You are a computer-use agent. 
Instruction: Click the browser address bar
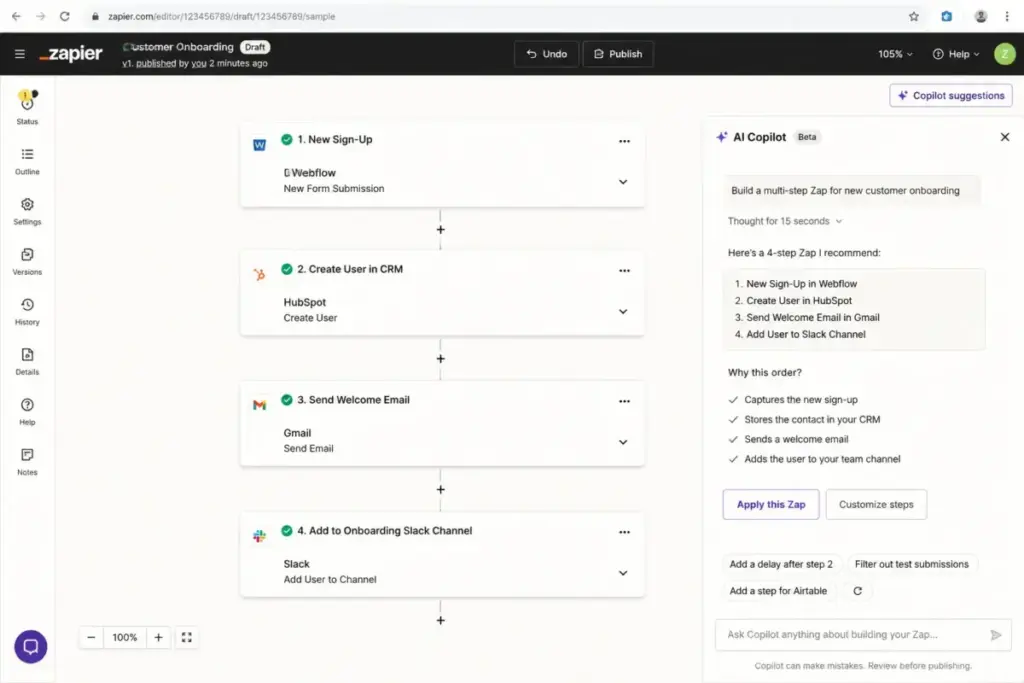pyautogui.click(x=496, y=16)
